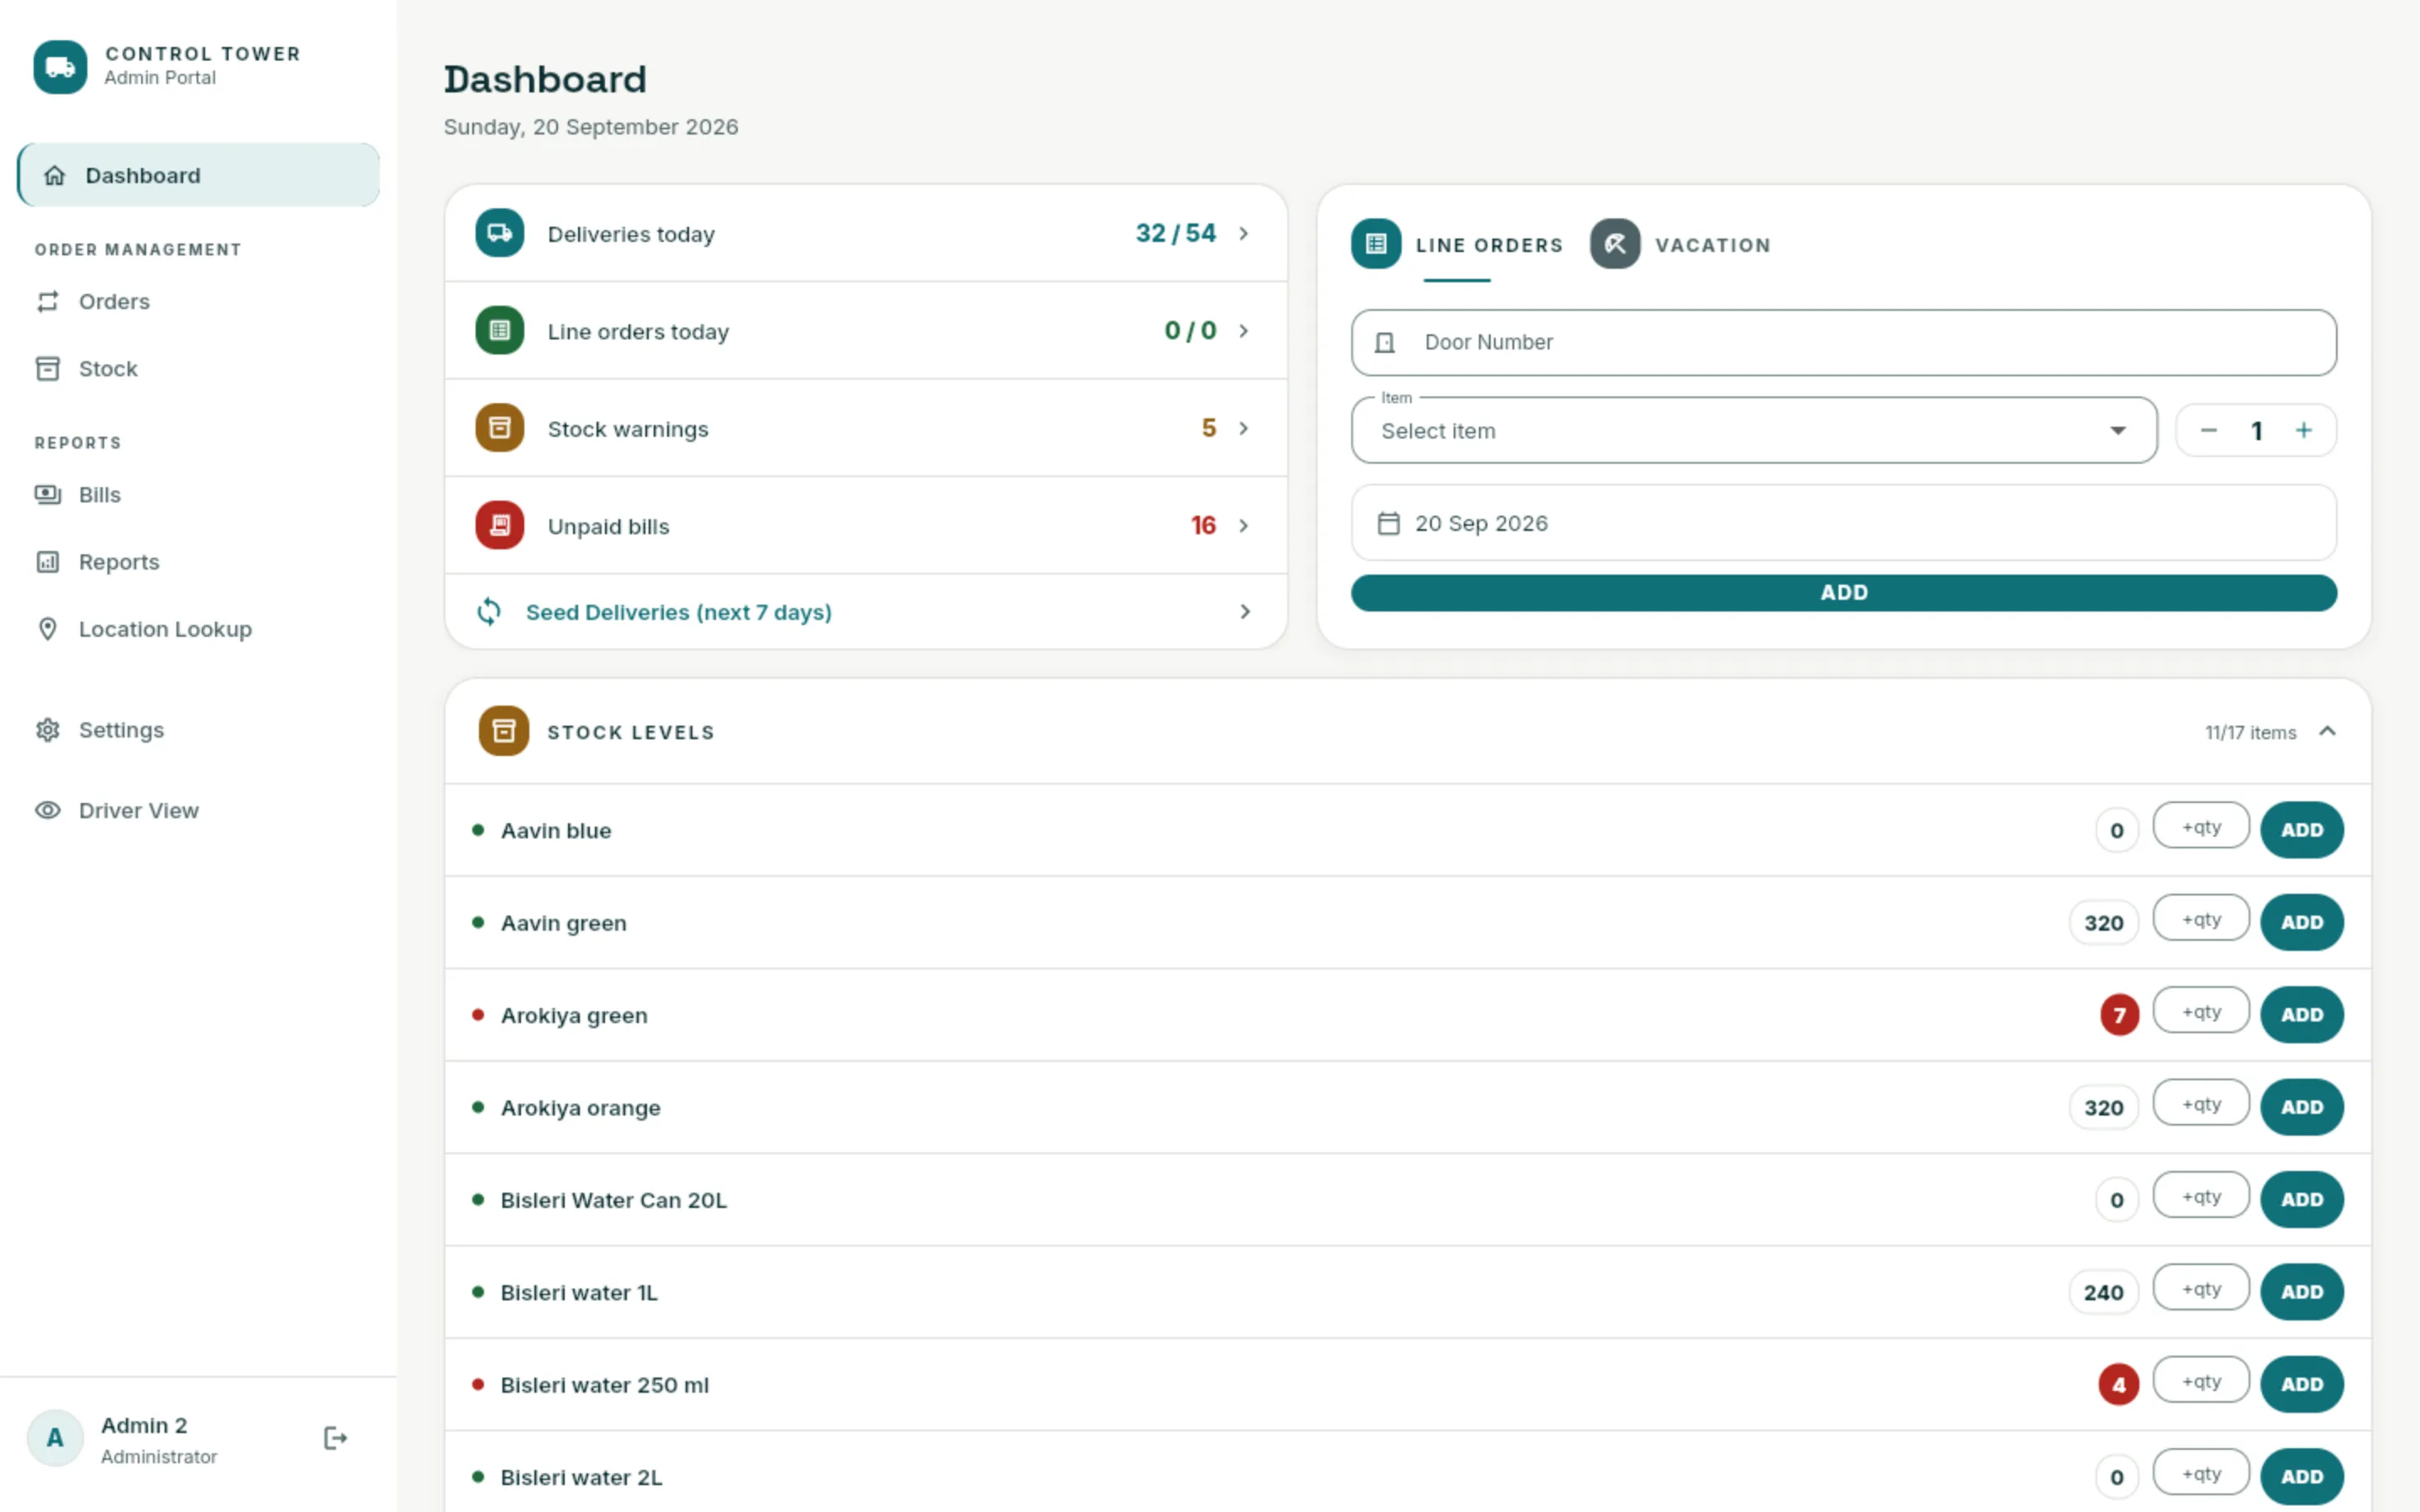This screenshot has width=2420, height=1512.
Task: Expand Deliveries today chevron
Action: [1244, 233]
